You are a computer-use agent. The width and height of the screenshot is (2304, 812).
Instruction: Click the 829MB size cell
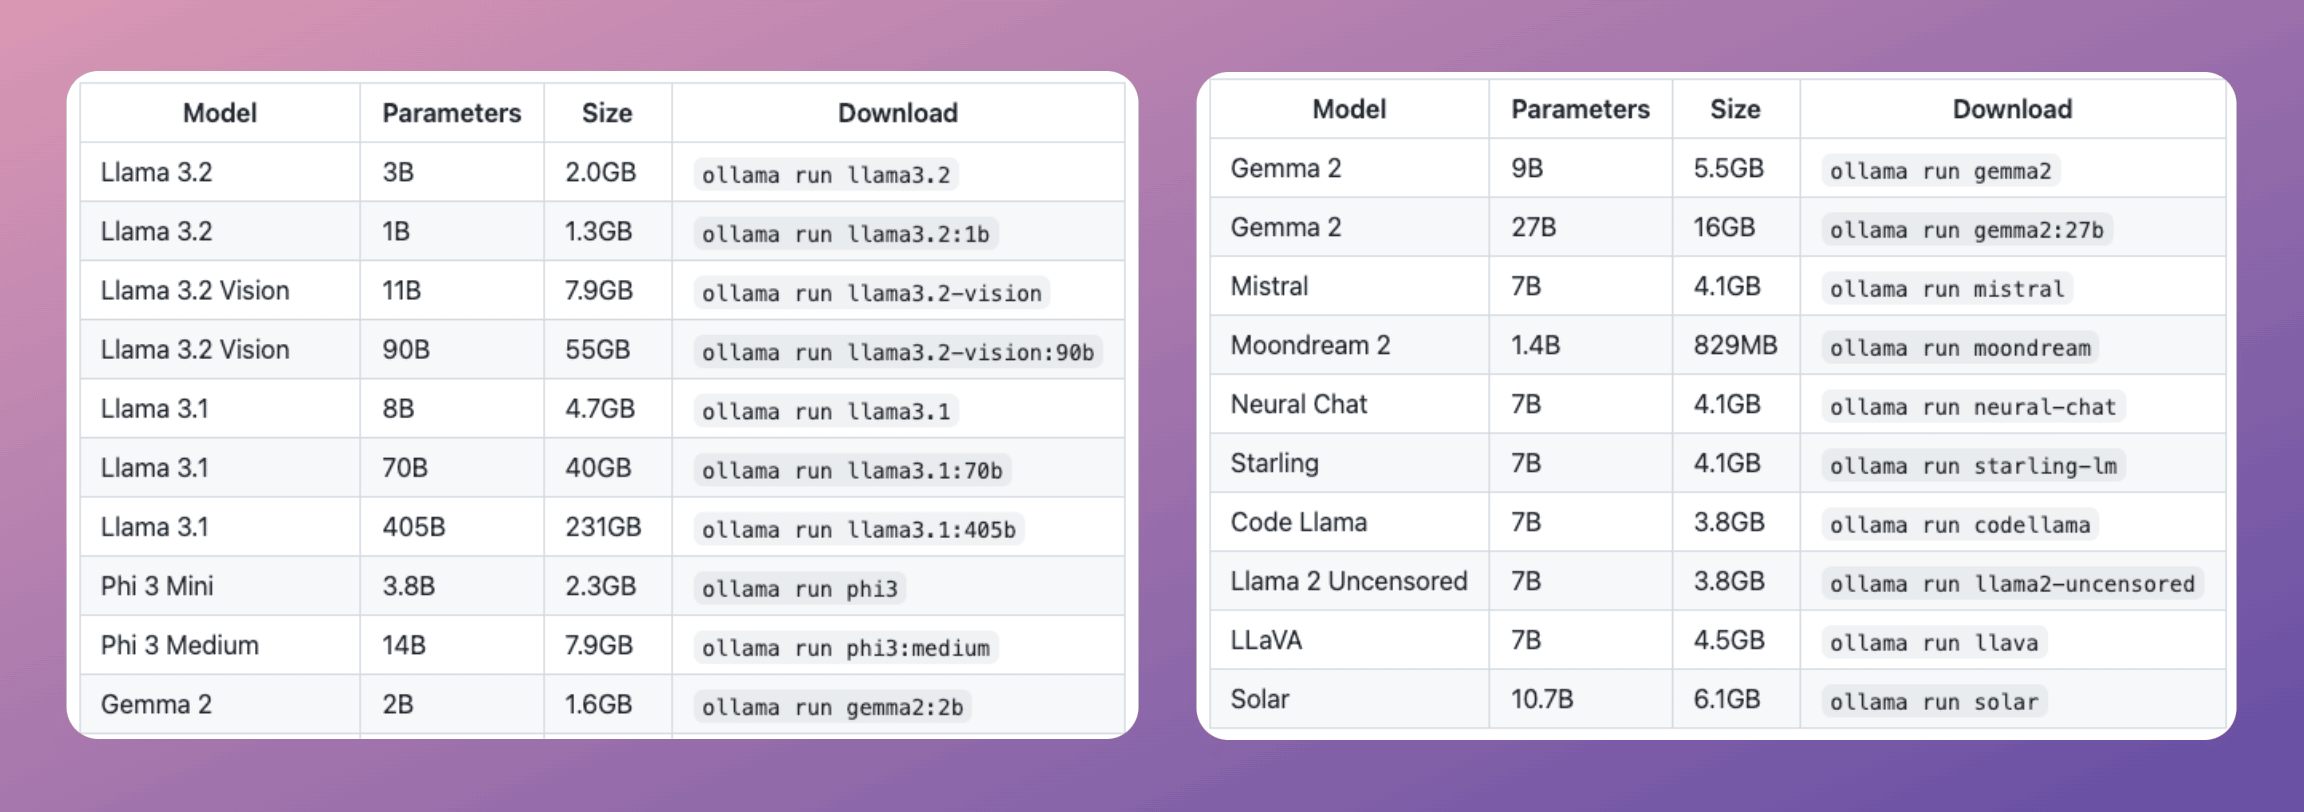pyautogui.click(x=1735, y=345)
